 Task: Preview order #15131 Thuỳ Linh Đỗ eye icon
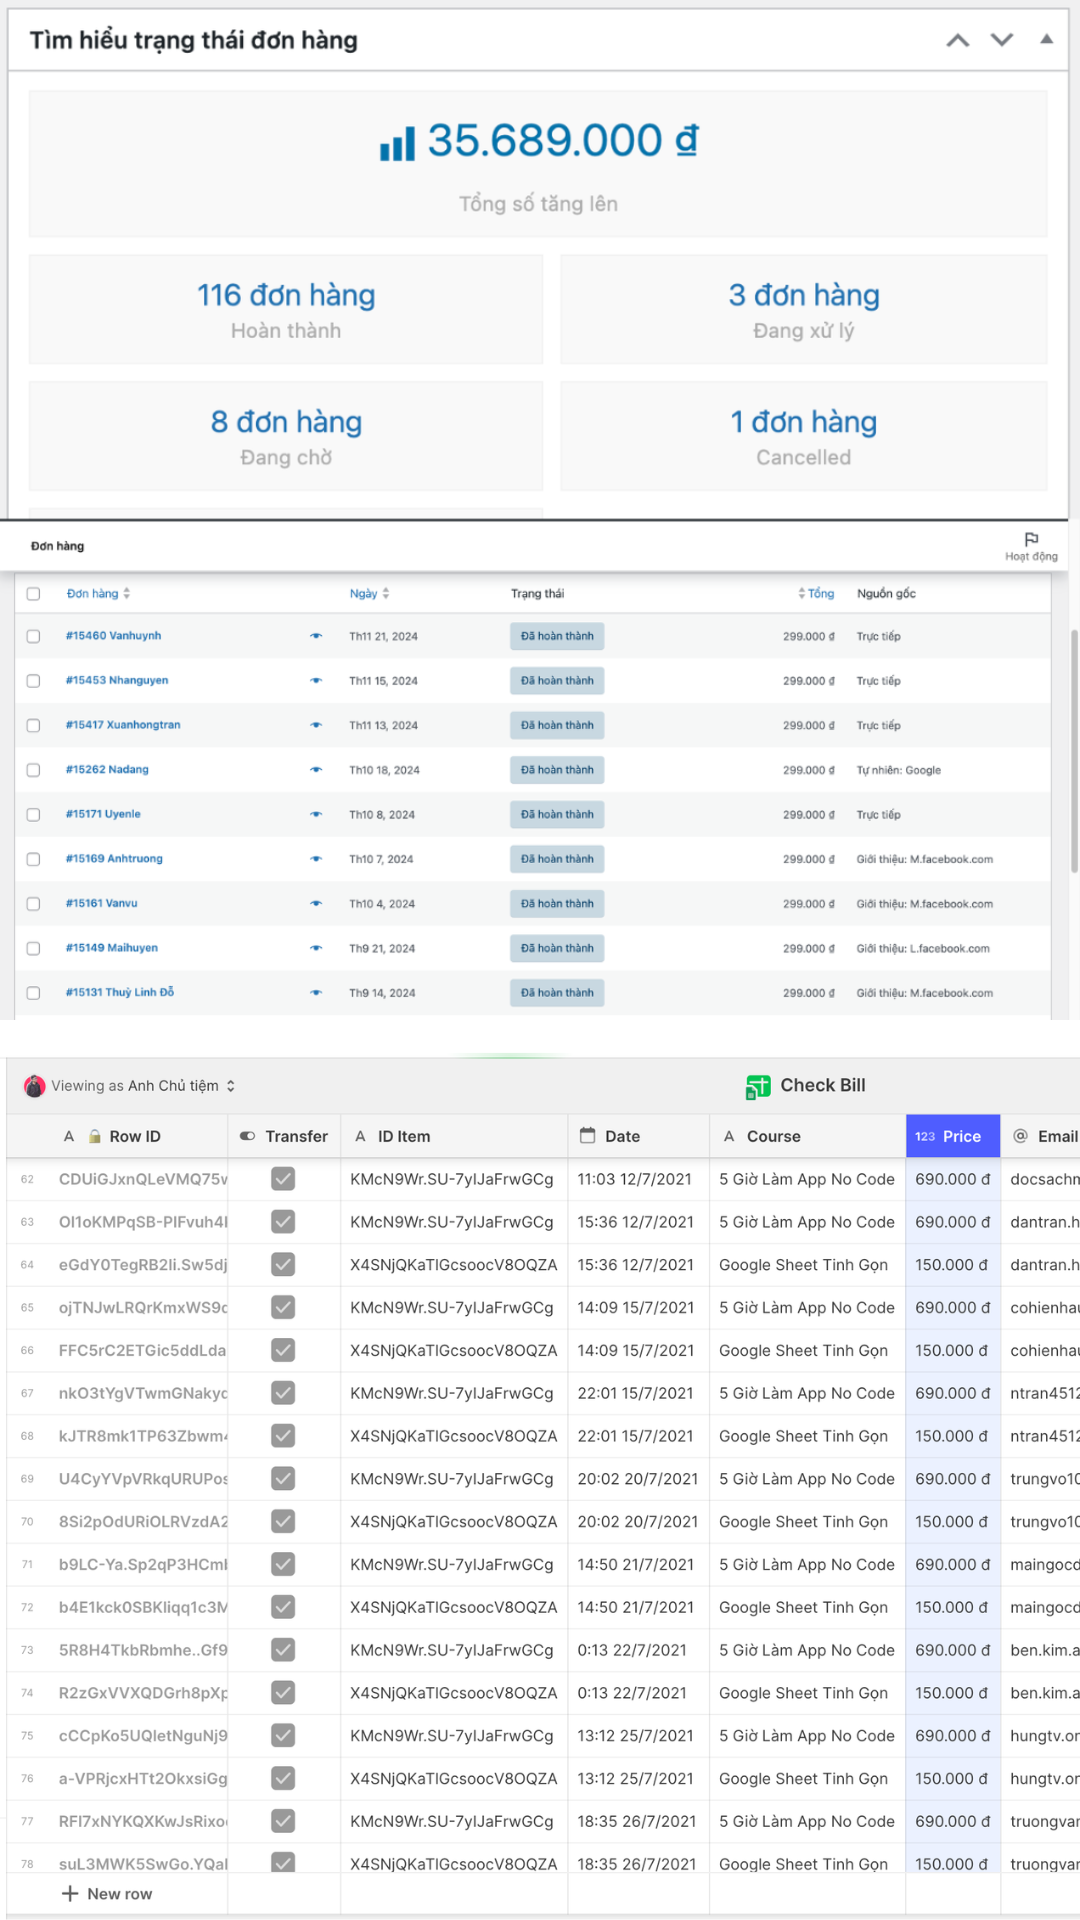[316, 993]
